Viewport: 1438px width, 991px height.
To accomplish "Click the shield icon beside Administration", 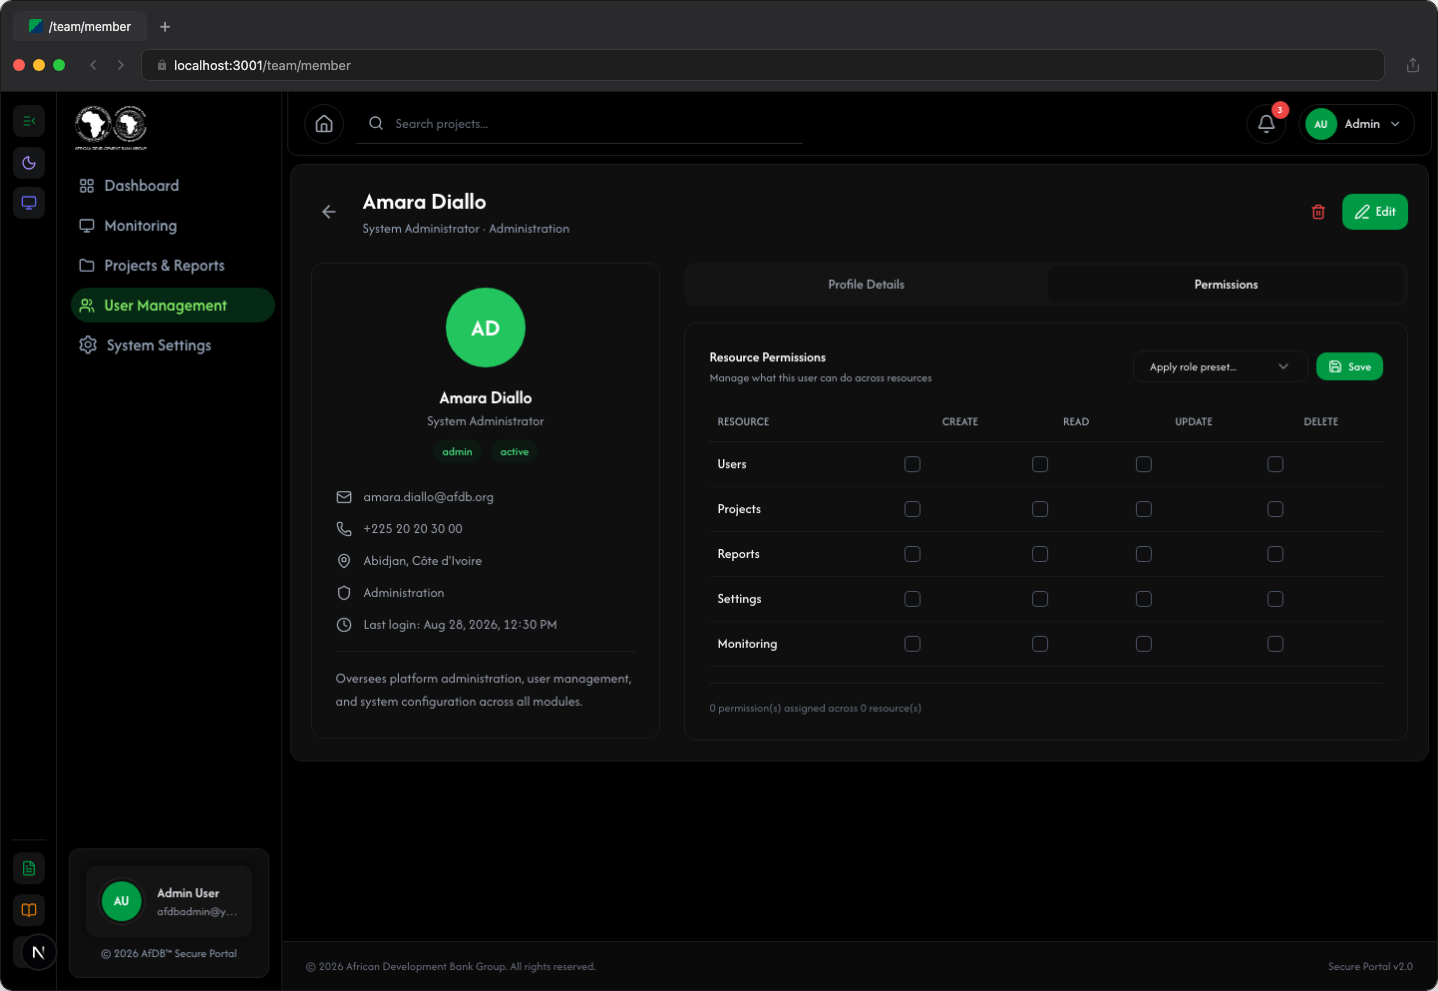I will tap(344, 593).
